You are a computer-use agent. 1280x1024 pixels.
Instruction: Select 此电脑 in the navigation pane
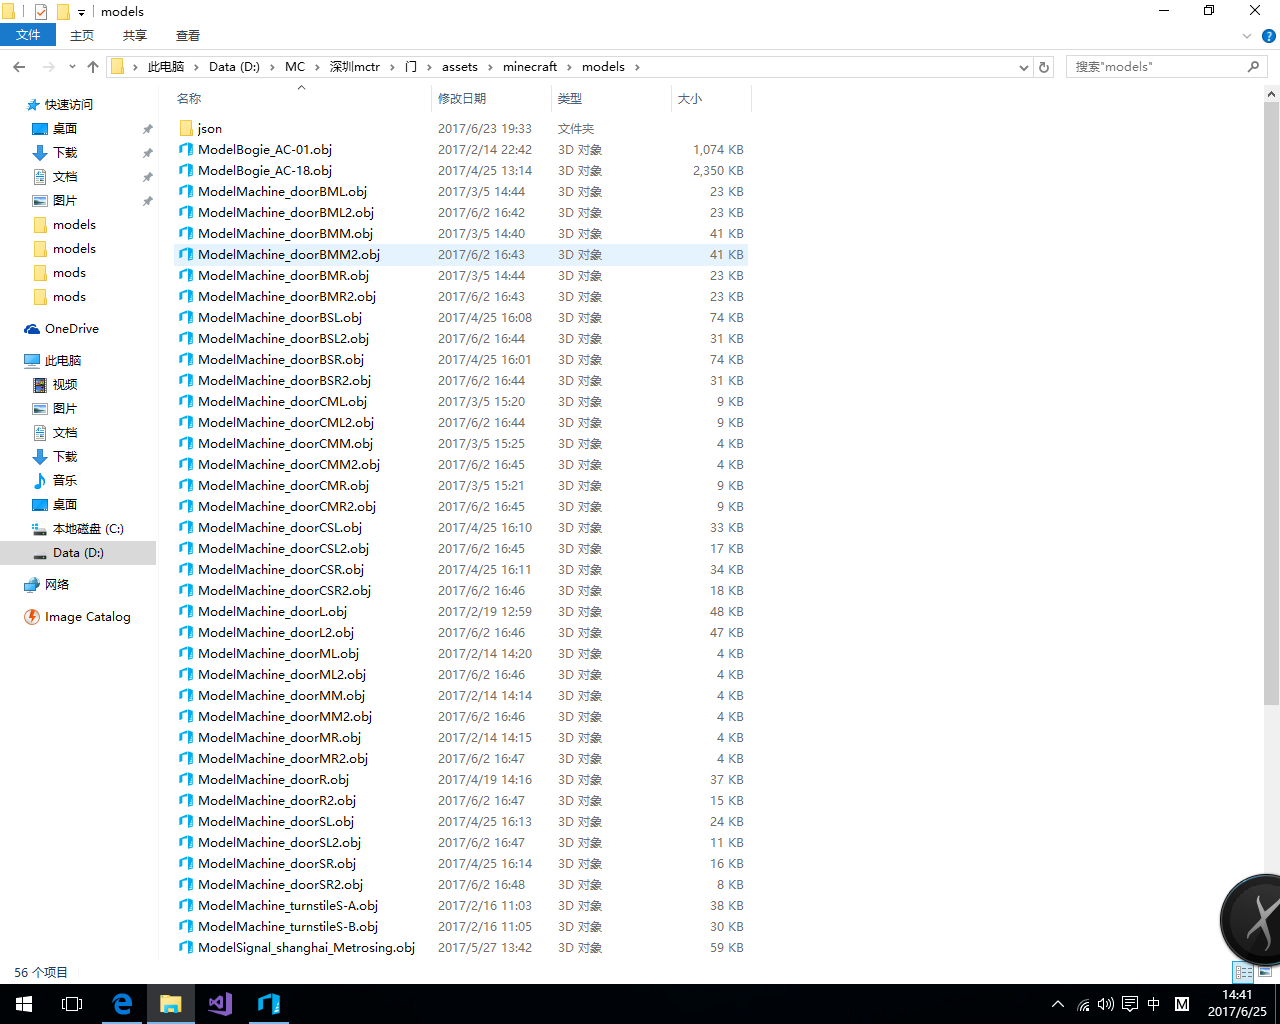coord(62,361)
